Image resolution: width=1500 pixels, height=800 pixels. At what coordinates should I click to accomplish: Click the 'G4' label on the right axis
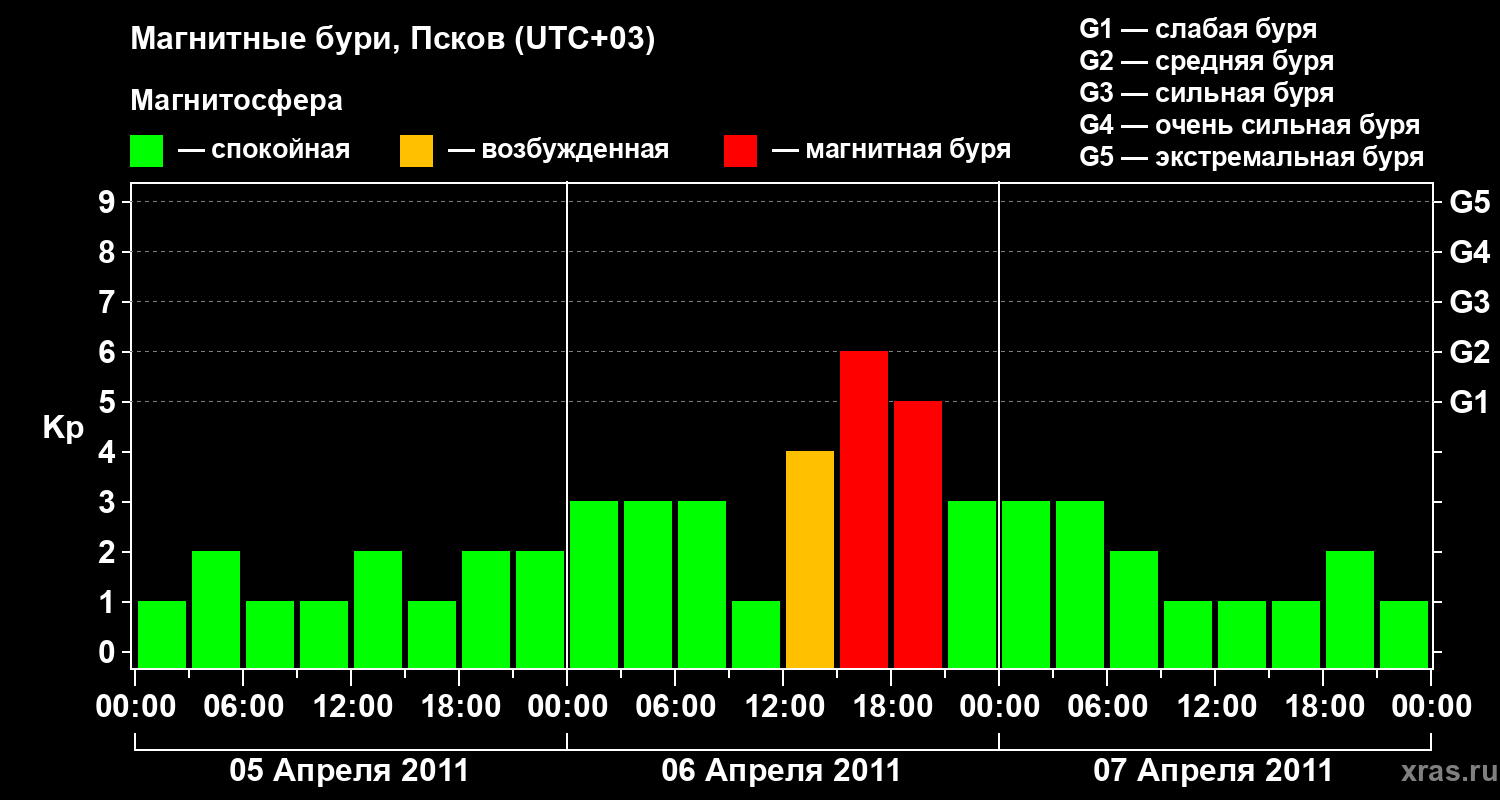1469,252
